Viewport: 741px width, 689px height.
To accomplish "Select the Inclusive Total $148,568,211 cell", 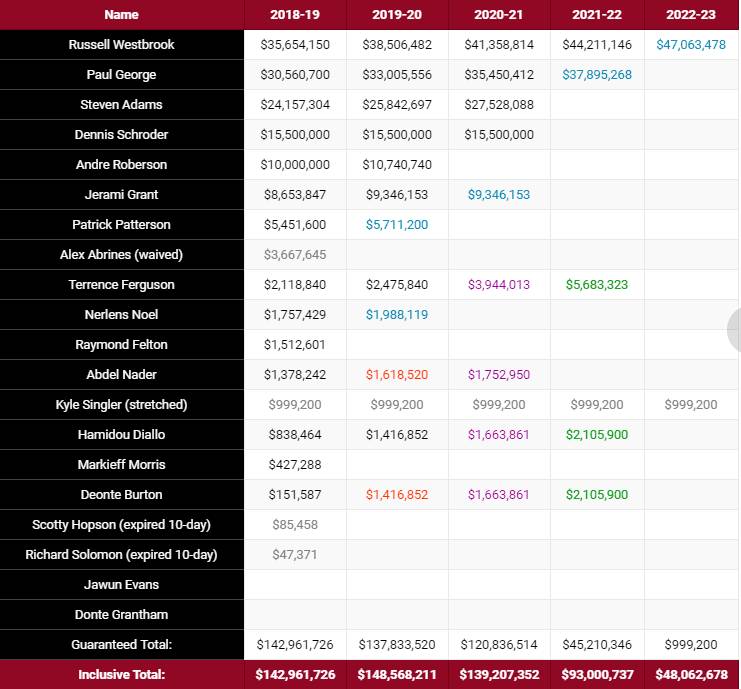I will click(x=396, y=675).
